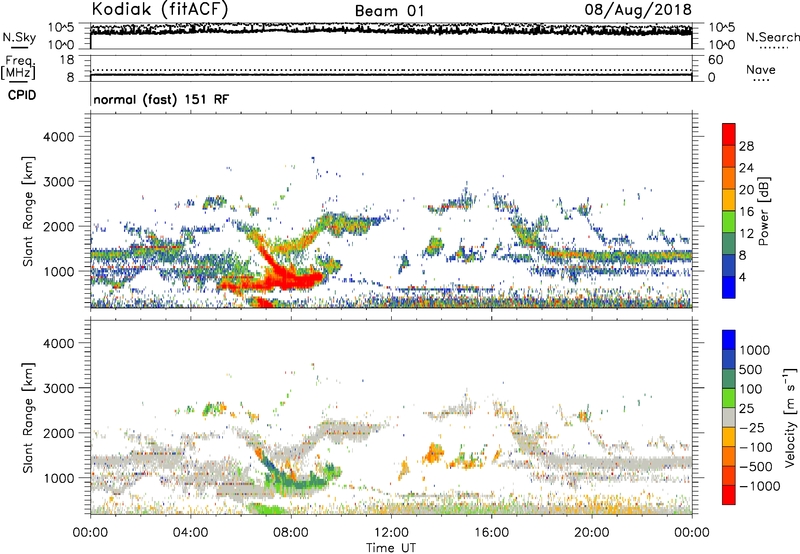The image size is (800, 554).
Task: Click the "16" label on Power colorbar
Action: [746, 212]
